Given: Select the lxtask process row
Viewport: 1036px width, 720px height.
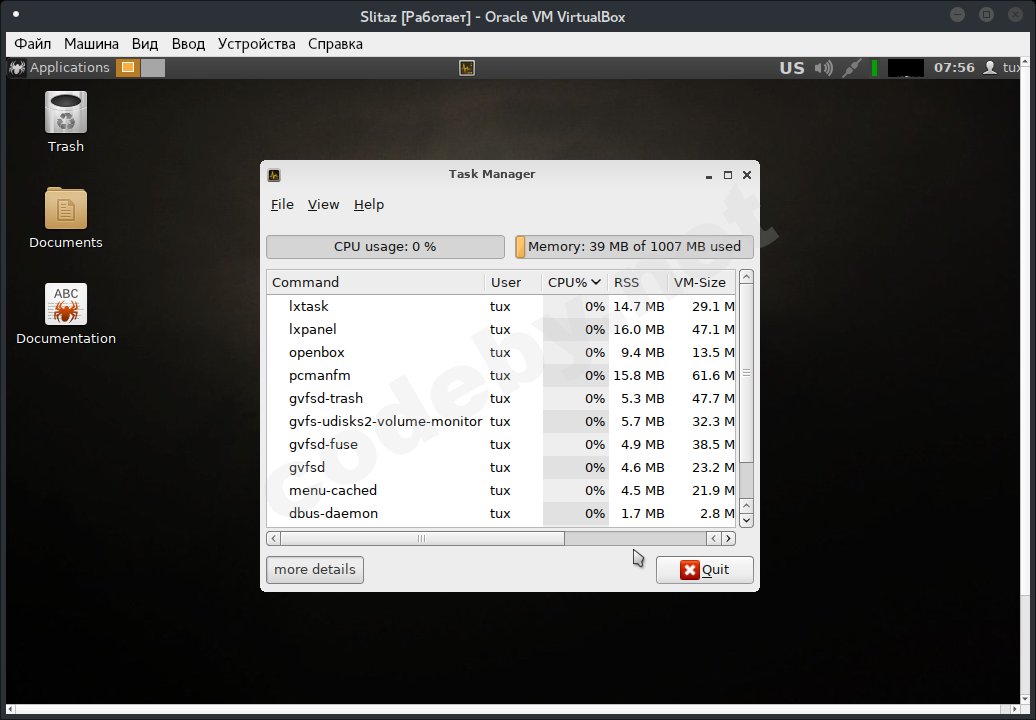Looking at the screenshot, I should click(x=501, y=306).
